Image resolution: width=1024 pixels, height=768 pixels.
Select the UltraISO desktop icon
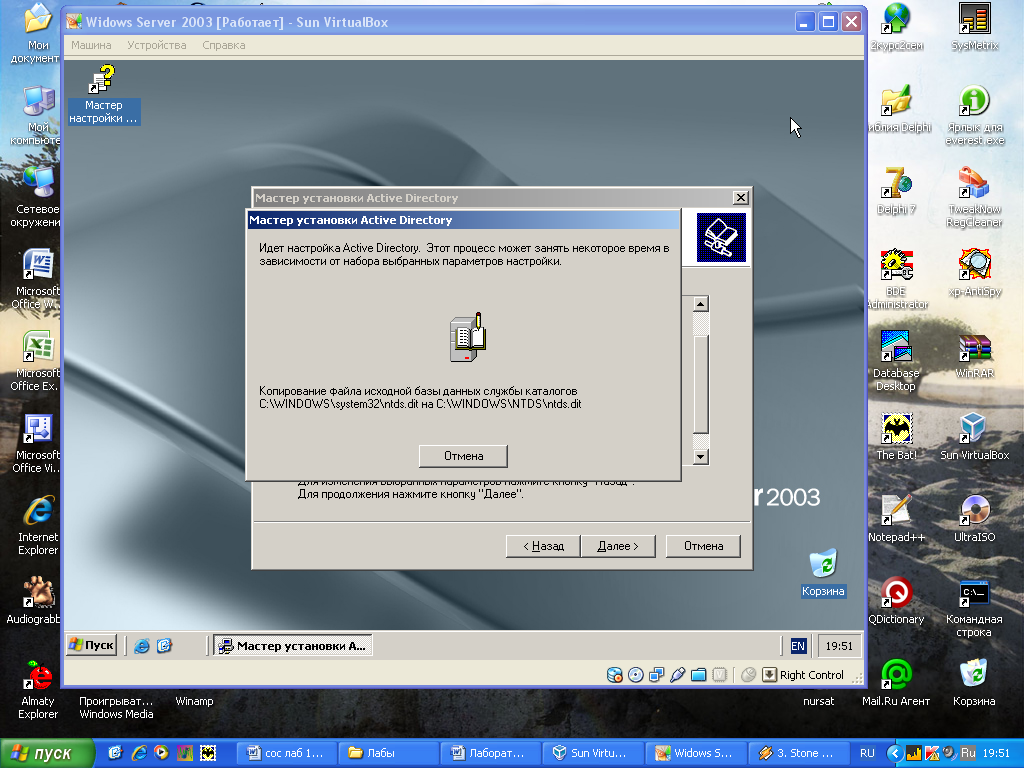click(x=974, y=519)
